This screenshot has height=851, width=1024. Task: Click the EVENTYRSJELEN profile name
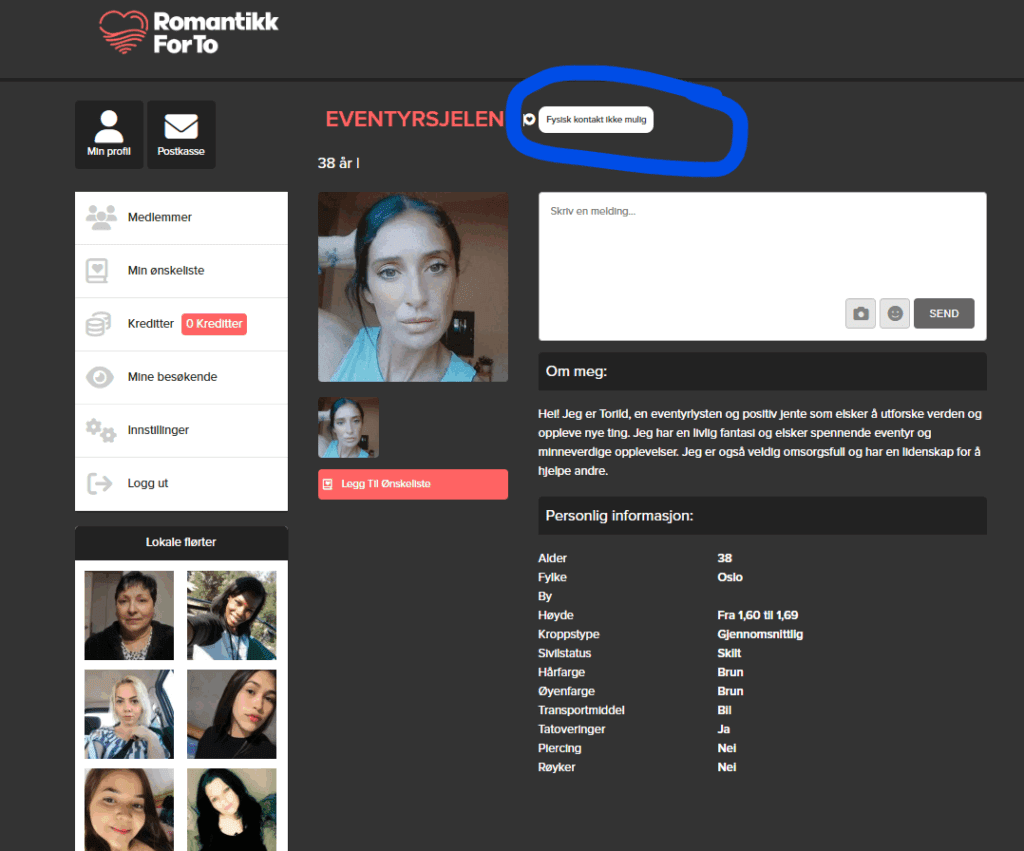pyautogui.click(x=415, y=120)
